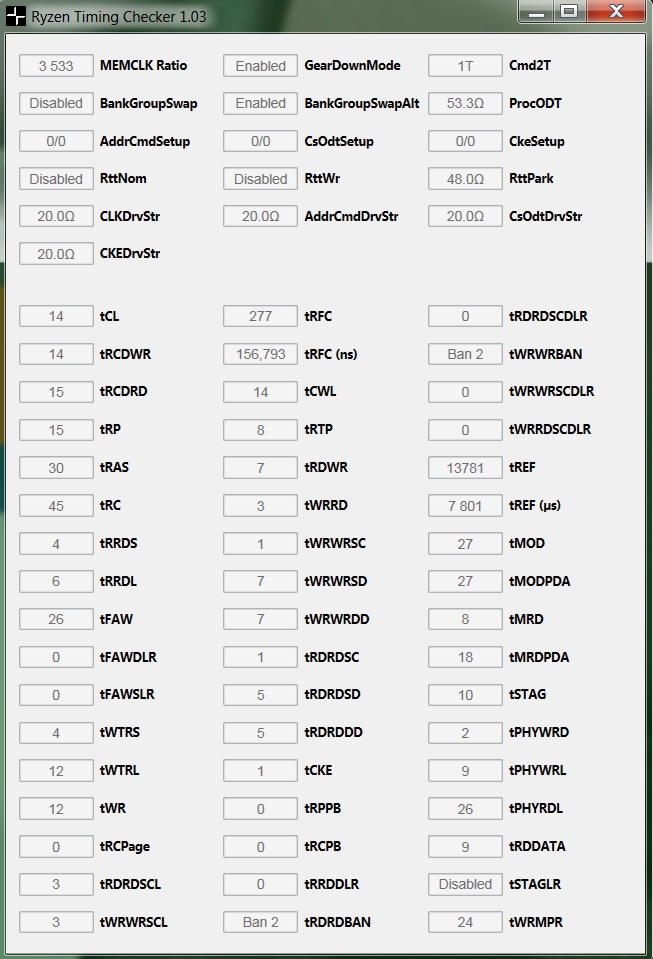Click the tRFC value 277 field

coord(260,316)
